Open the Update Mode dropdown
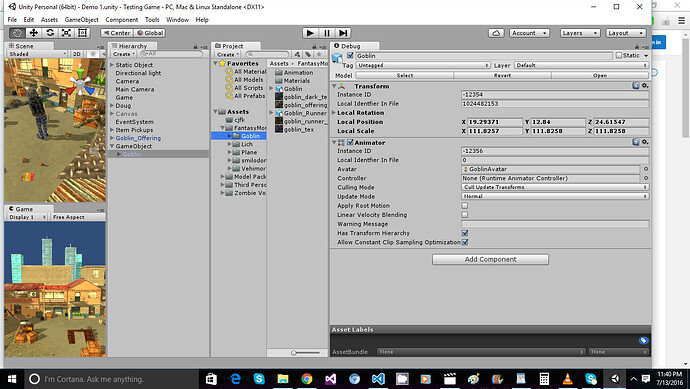The width and height of the screenshot is (690, 389). pyautogui.click(x=555, y=196)
